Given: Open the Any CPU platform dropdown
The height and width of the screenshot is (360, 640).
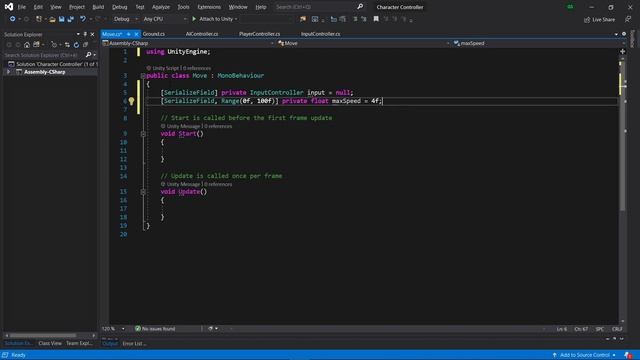Looking at the screenshot, I should (x=165, y=19).
